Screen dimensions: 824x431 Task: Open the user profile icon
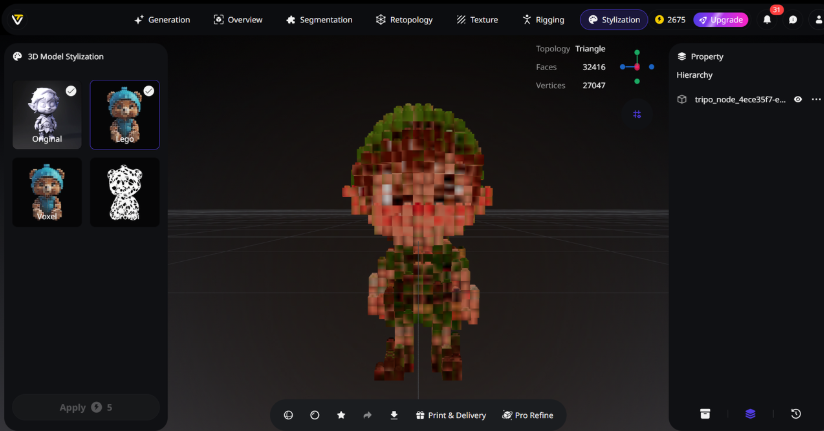816,19
